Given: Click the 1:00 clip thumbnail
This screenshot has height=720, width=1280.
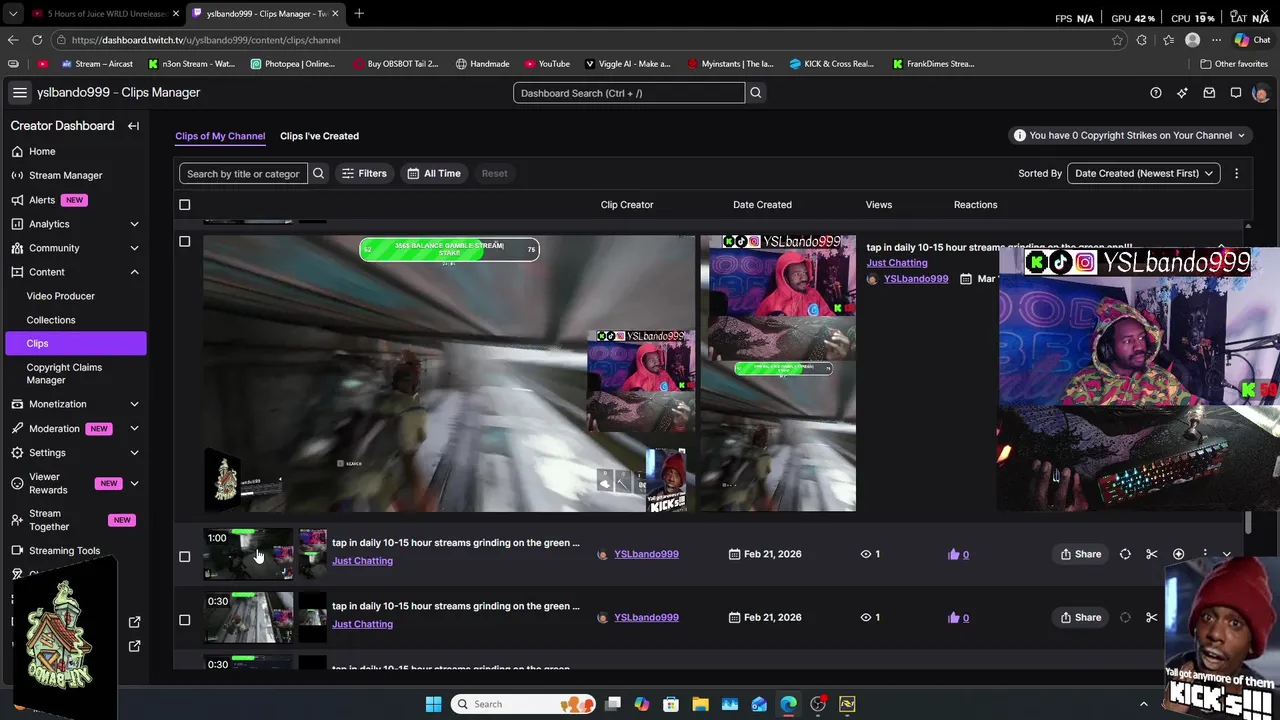Looking at the screenshot, I should [x=249, y=554].
